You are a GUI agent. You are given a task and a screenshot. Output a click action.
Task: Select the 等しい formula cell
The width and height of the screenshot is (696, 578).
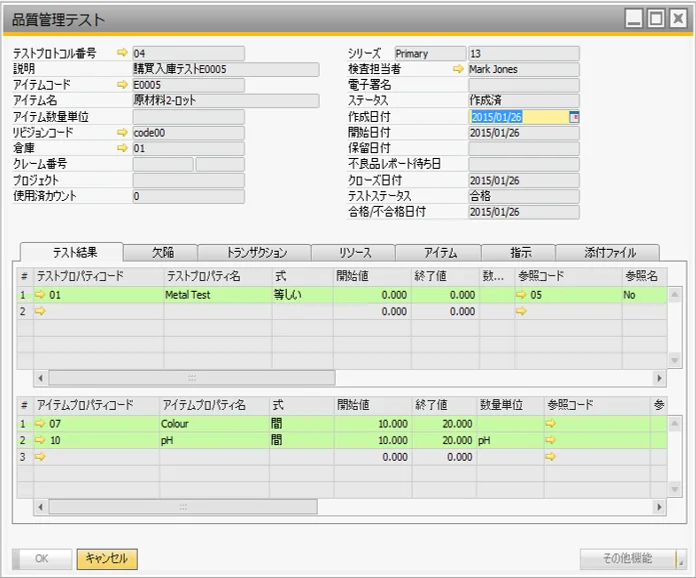pos(303,295)
